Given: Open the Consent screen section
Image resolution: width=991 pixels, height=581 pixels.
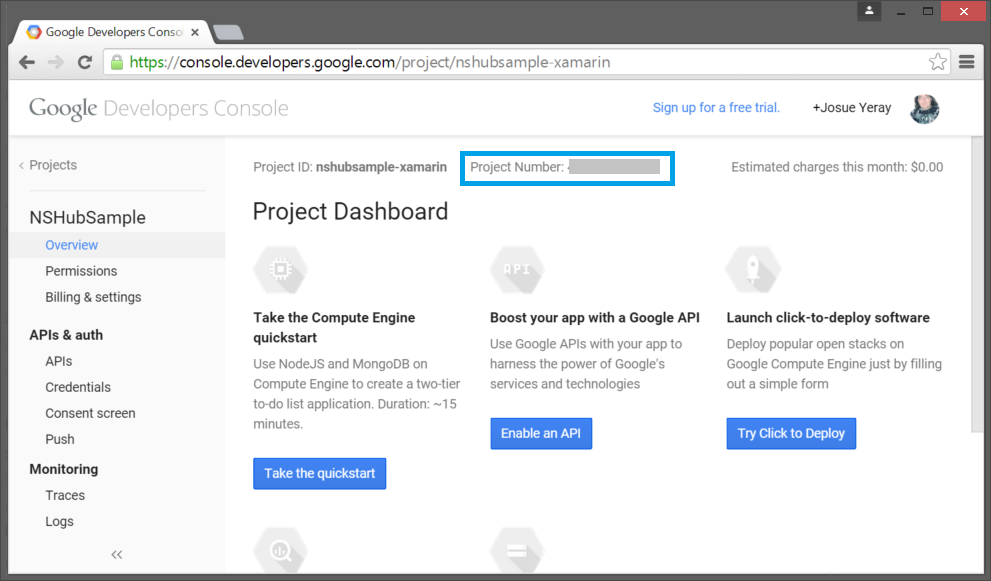Looking at the screenshot, I should [90, 413].
